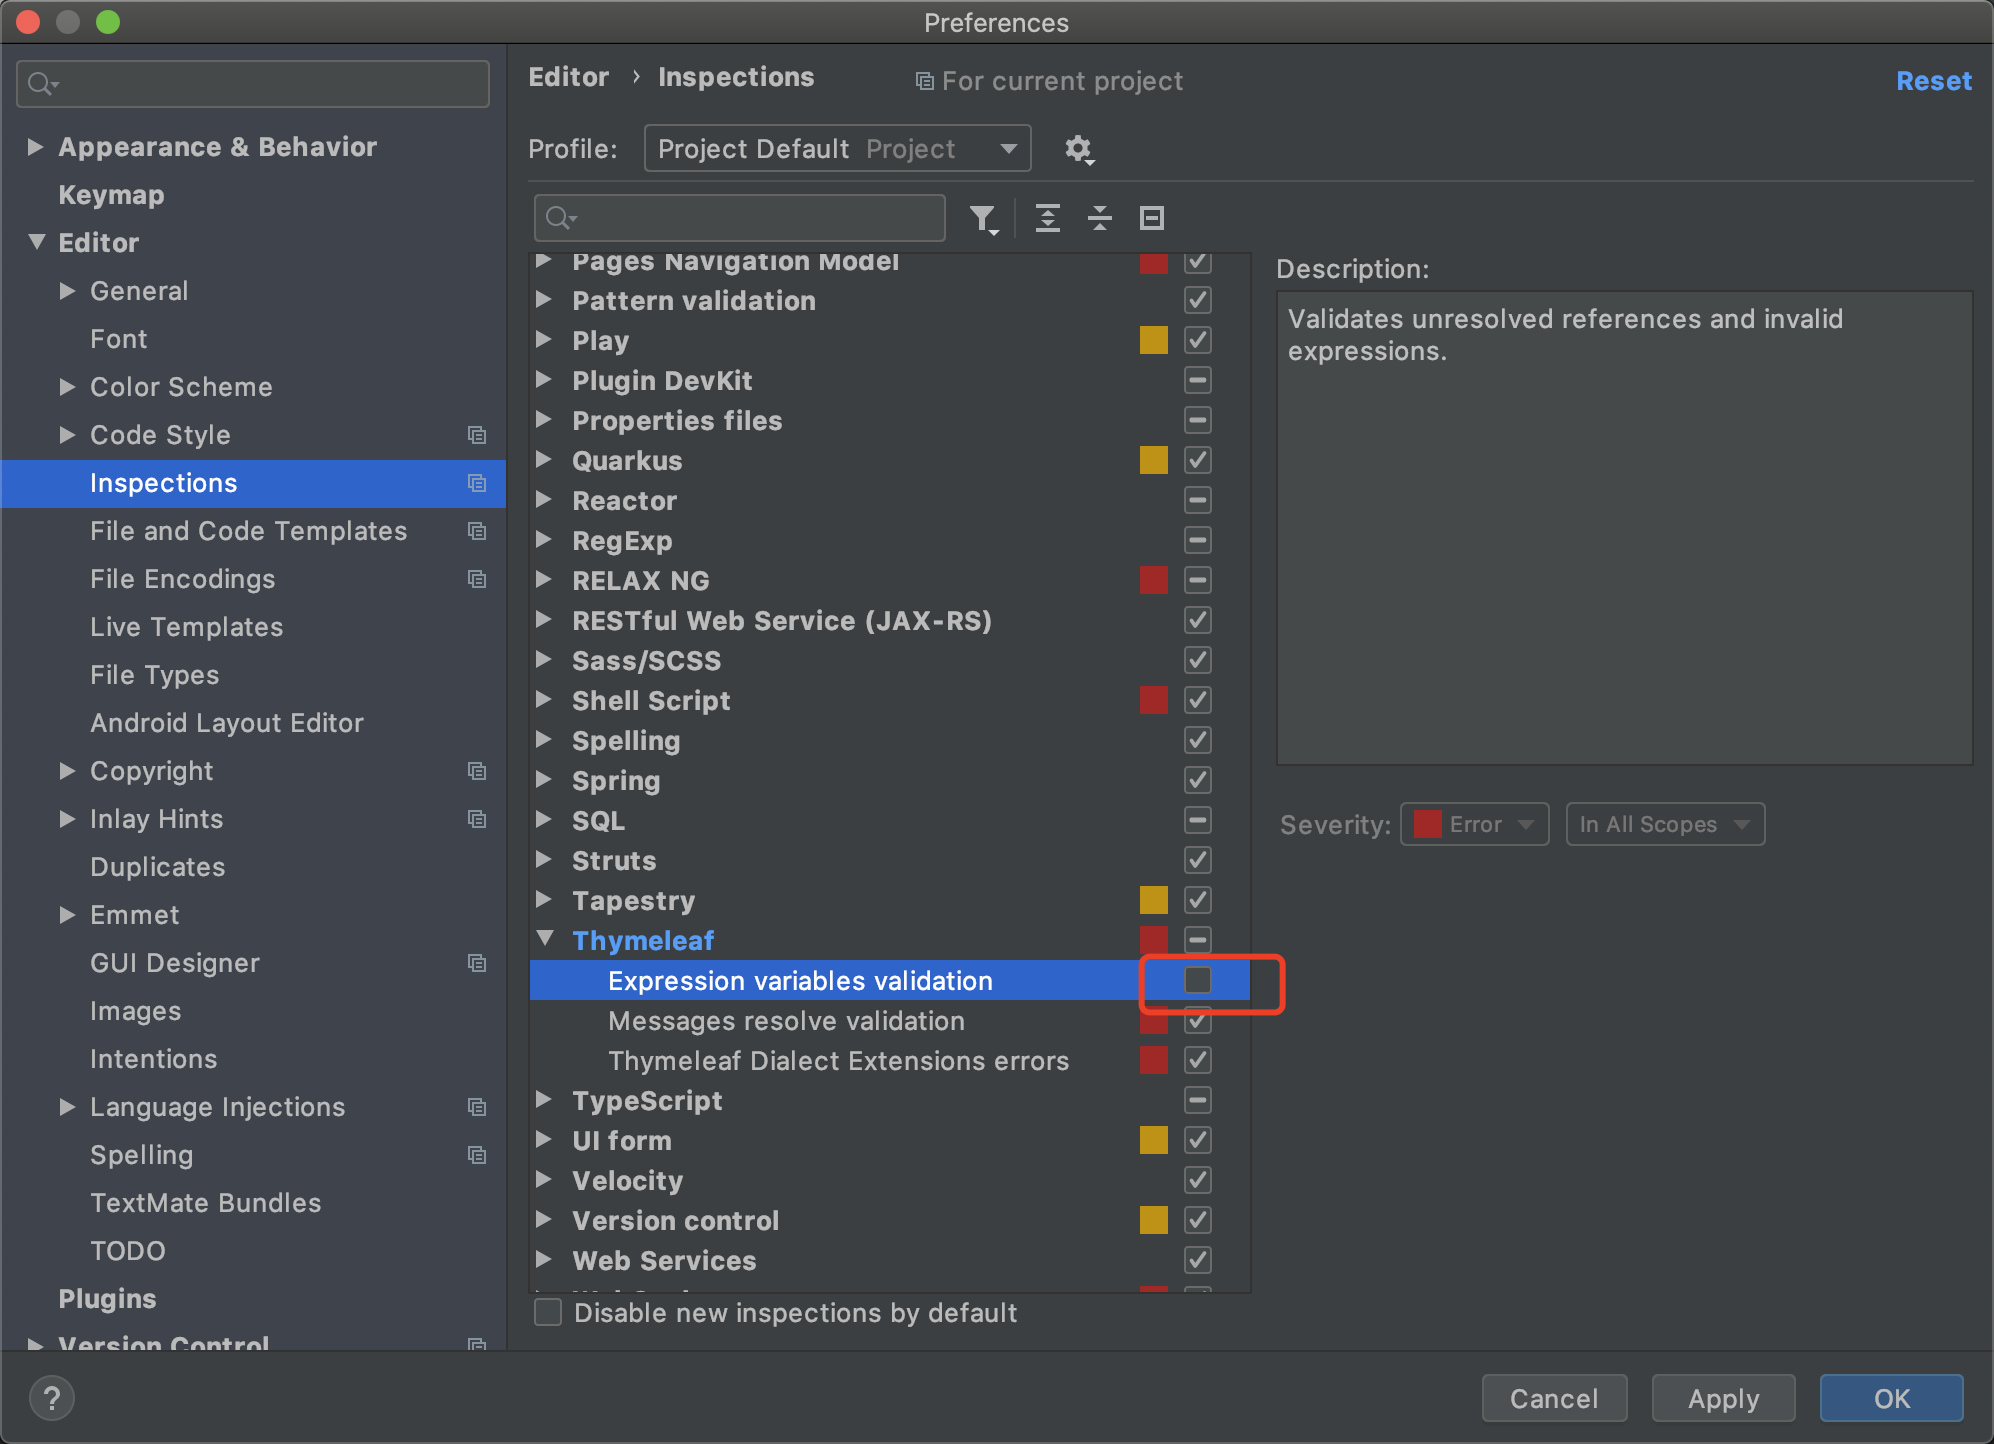Click the Collapse All tree icon
This screenshot has height=1444, width=1994.
pos(1099,218)
